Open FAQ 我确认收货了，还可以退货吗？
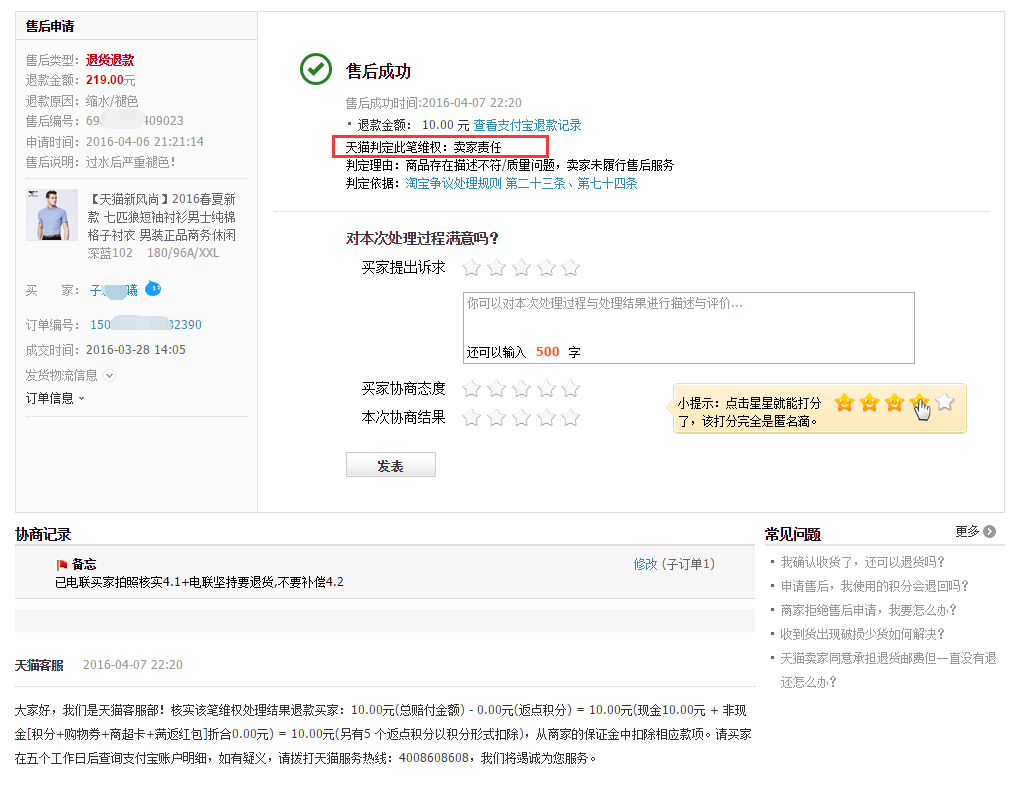 [x=863, y=562]
